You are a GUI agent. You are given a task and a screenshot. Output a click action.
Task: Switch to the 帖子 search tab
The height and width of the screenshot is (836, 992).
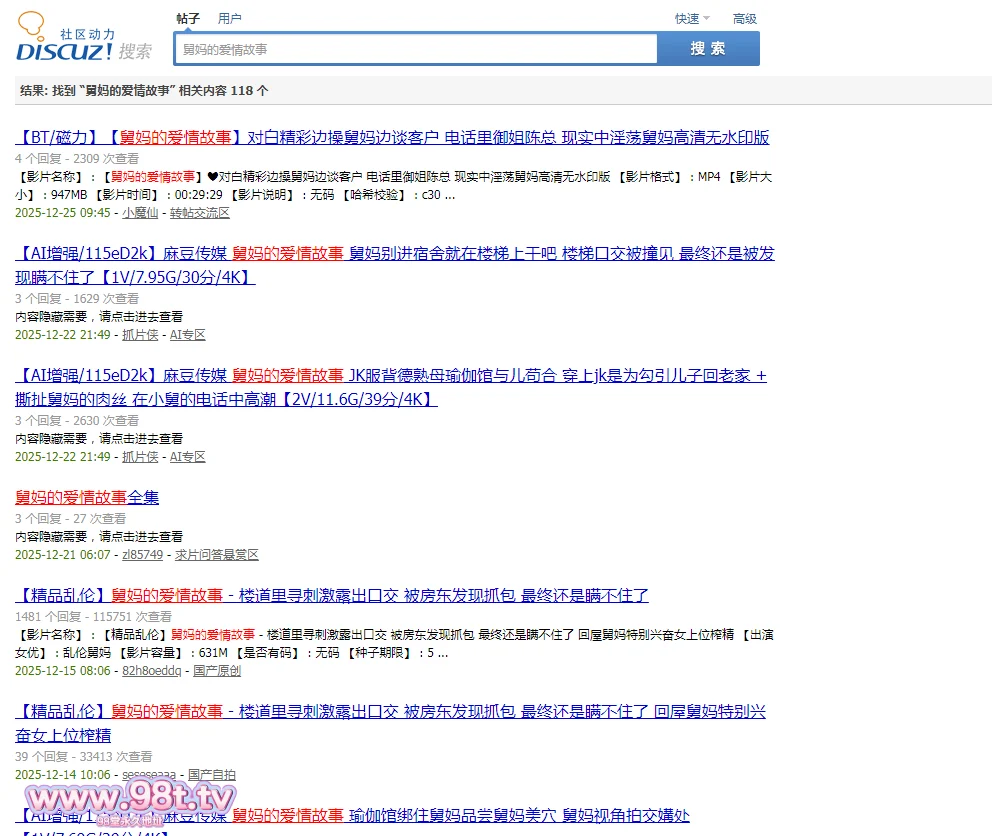(188, 18)
